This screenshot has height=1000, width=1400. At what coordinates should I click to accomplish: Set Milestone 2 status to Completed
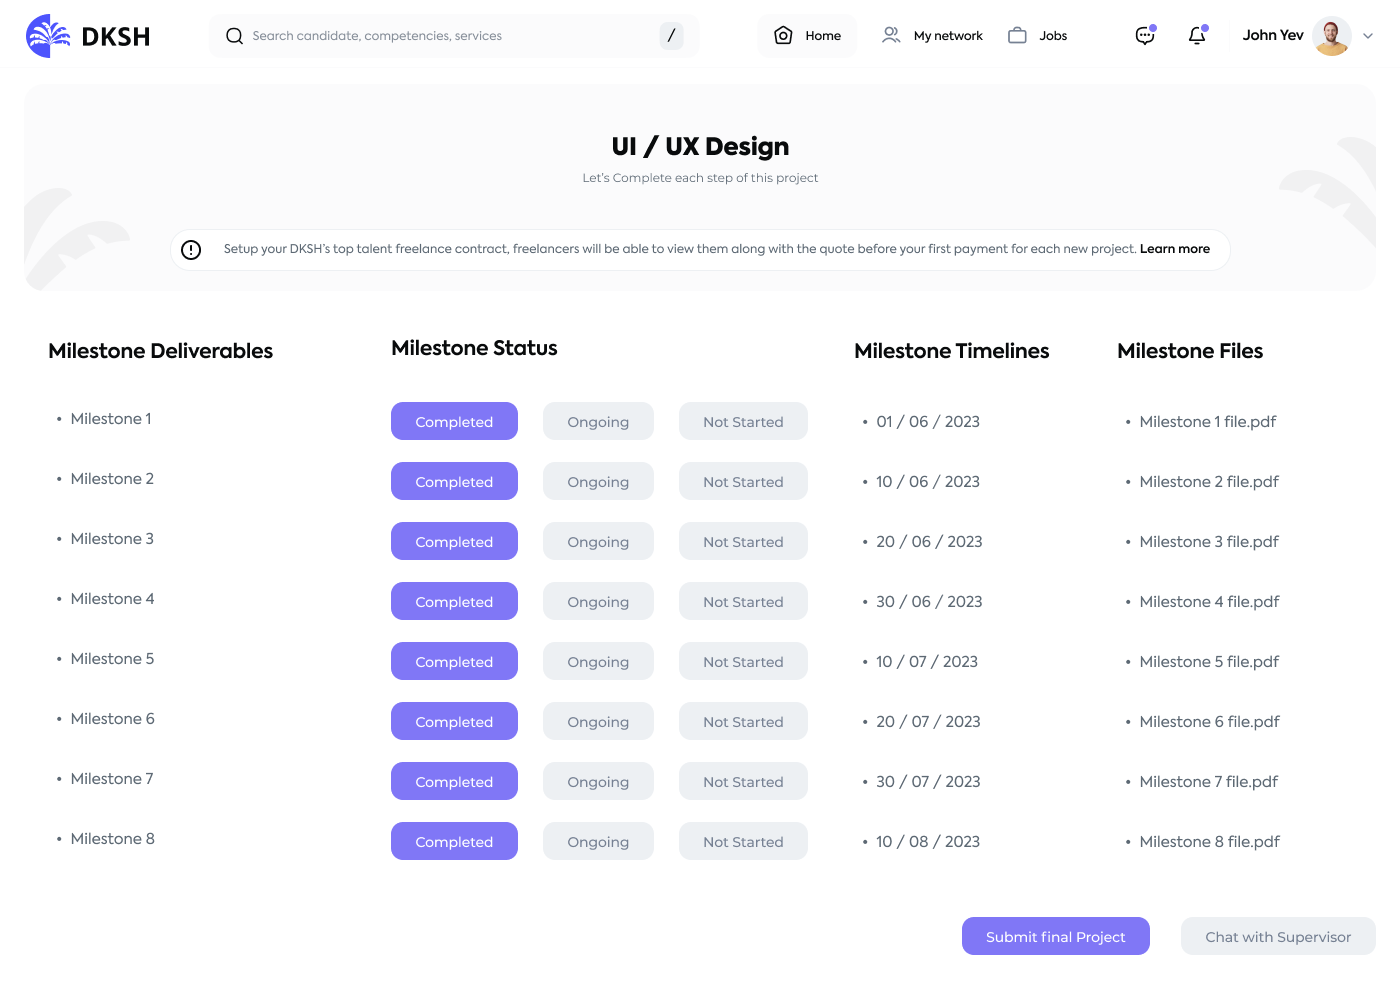tap(454, 481)
